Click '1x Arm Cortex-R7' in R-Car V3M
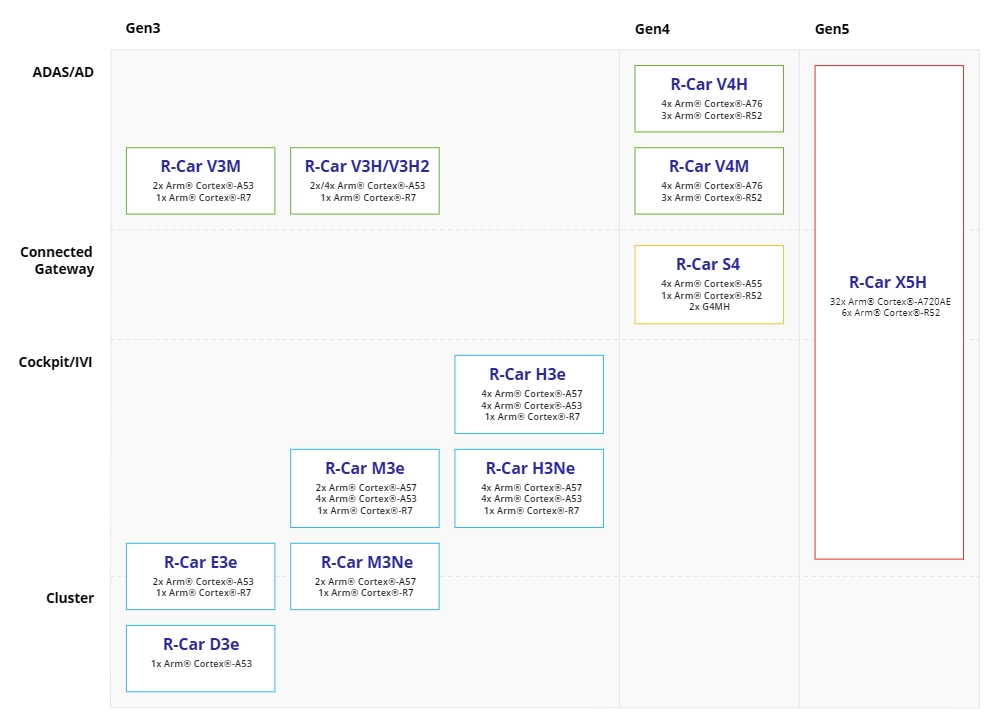 204,198
